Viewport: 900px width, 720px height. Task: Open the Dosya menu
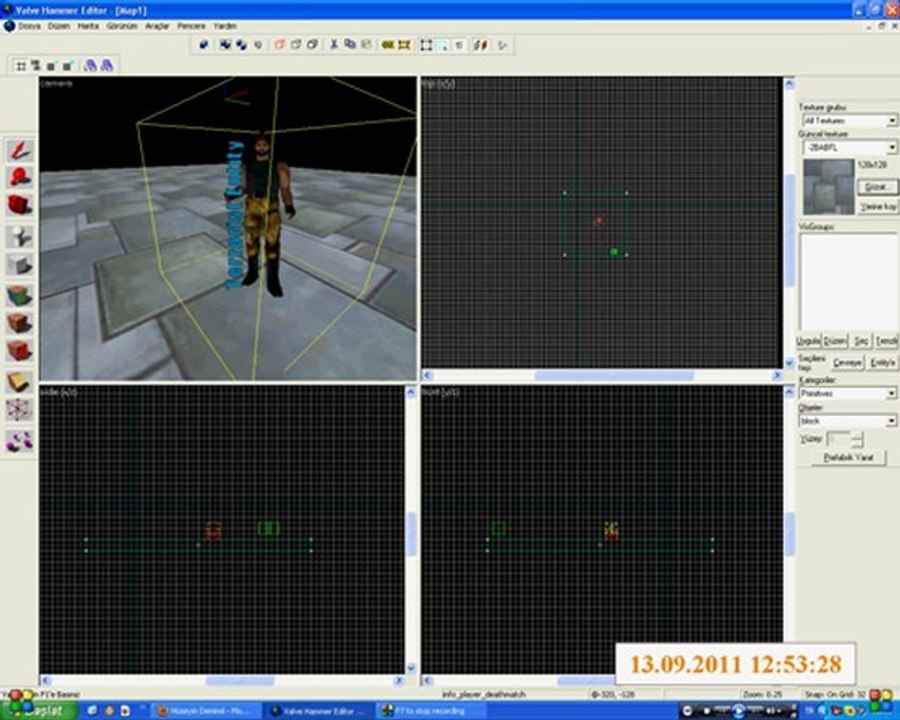point(29,26)
